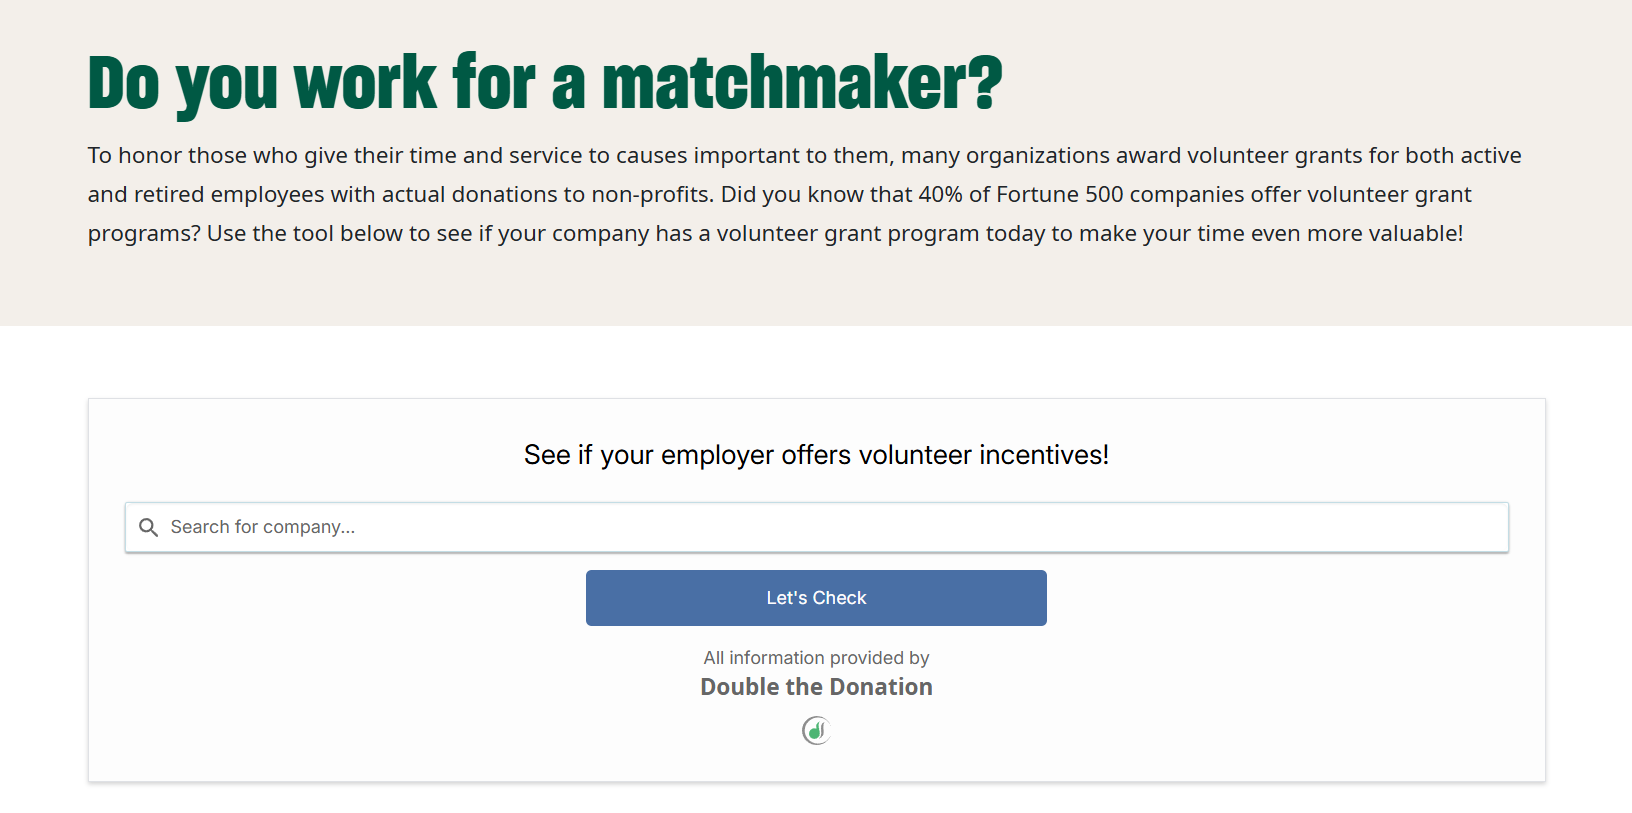
Task: Follow the 'All information provided by' attribution text
Action: pos(816,658)
